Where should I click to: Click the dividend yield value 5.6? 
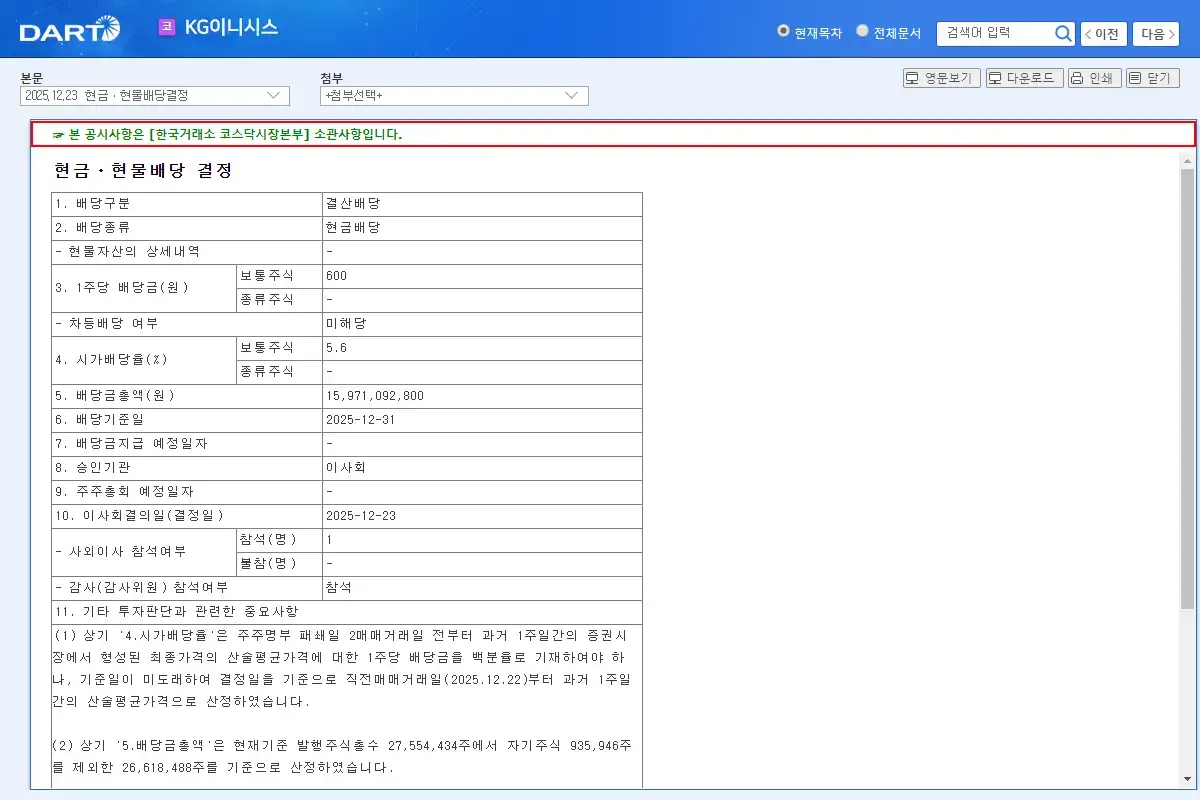pos(336,348)
